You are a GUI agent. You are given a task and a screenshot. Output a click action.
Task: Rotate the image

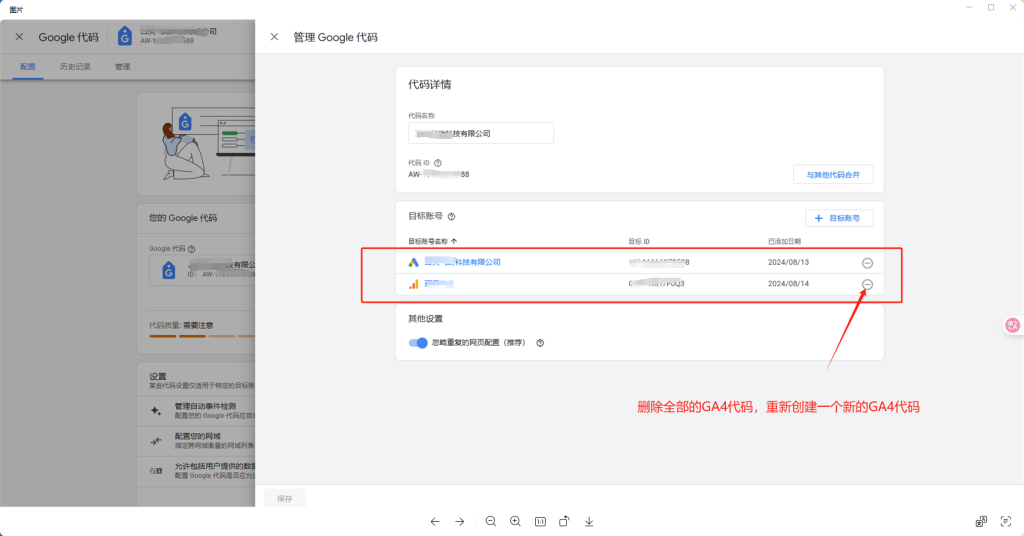click(564, 522)
